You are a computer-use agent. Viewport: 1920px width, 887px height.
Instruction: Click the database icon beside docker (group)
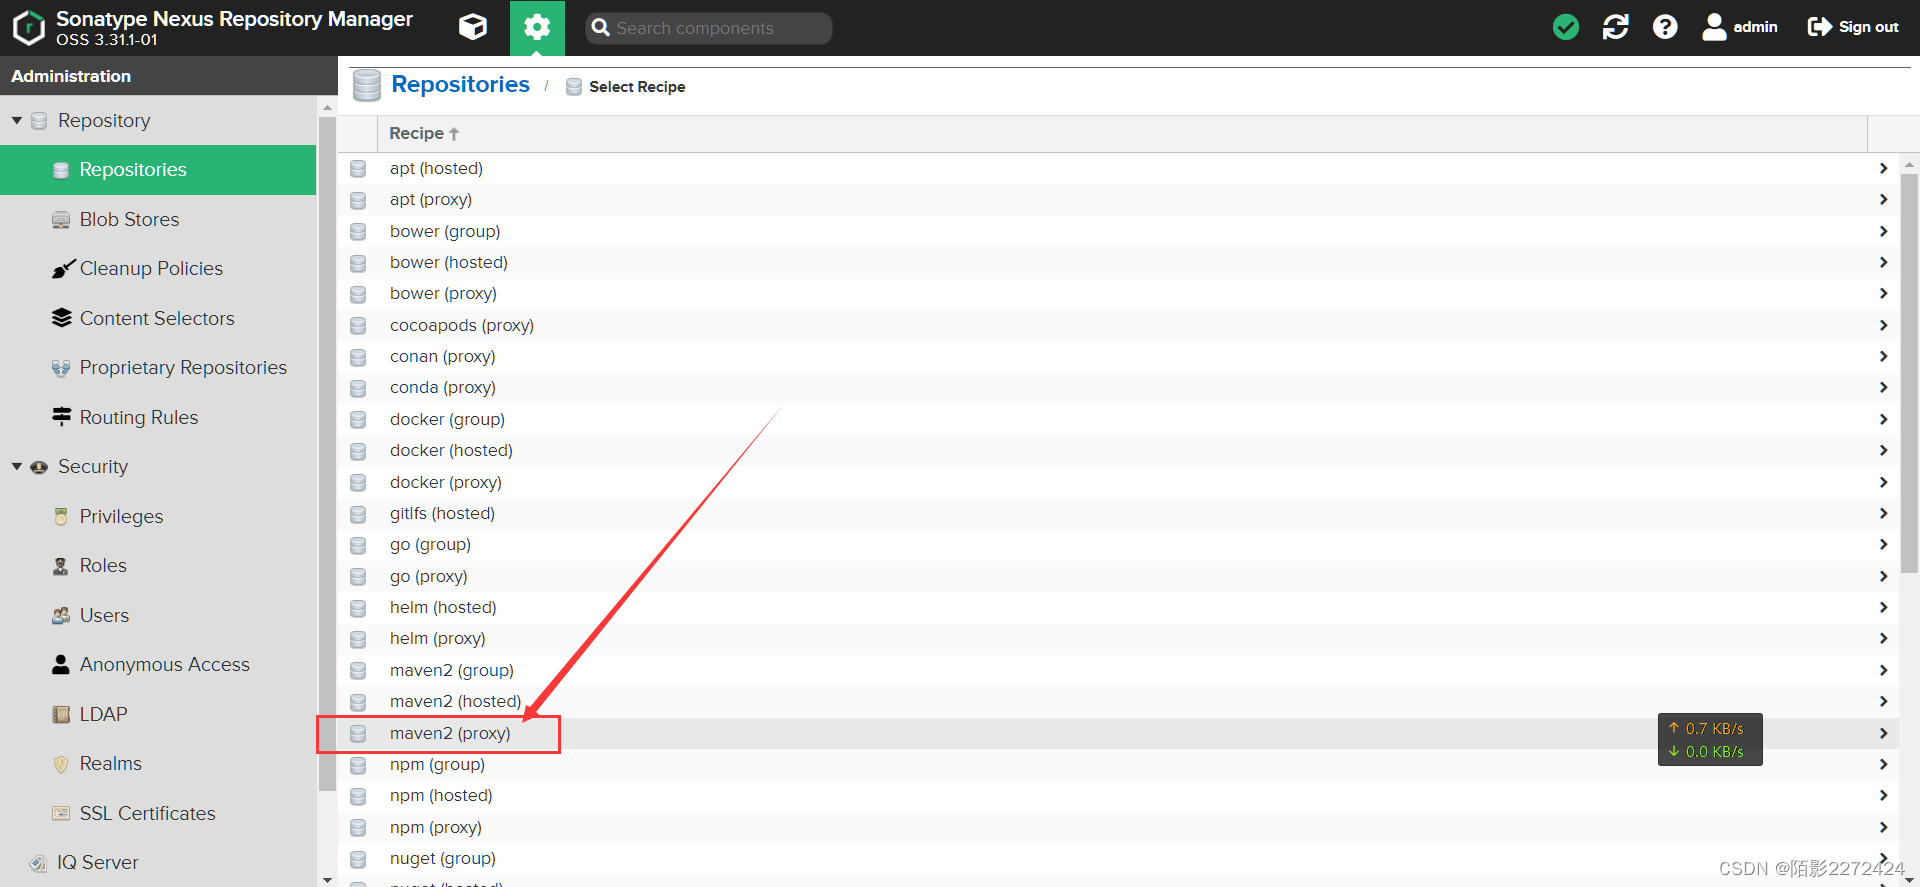358,420
